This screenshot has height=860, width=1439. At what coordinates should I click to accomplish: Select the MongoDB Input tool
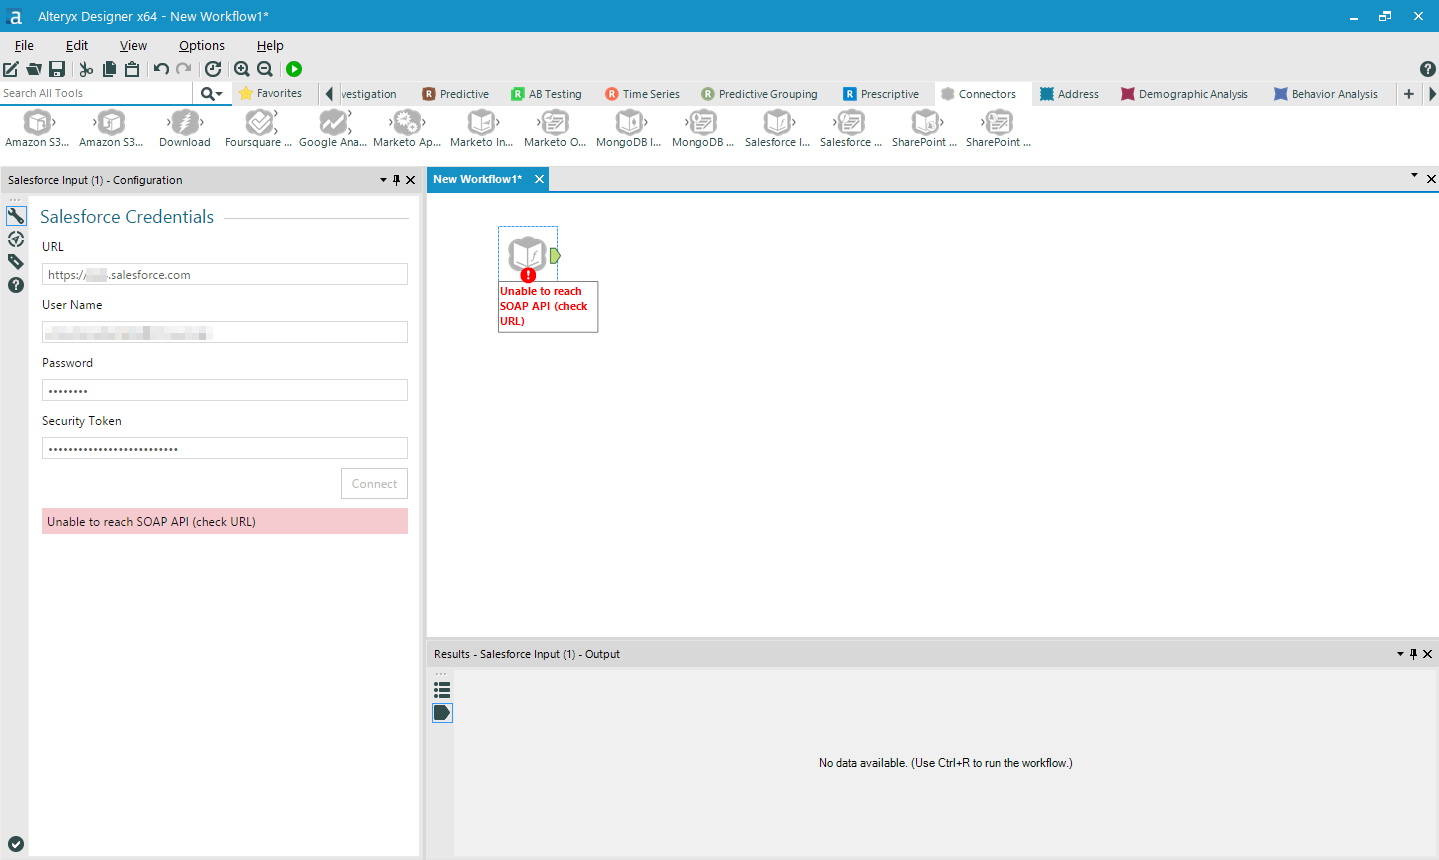[x=628, y=127]
